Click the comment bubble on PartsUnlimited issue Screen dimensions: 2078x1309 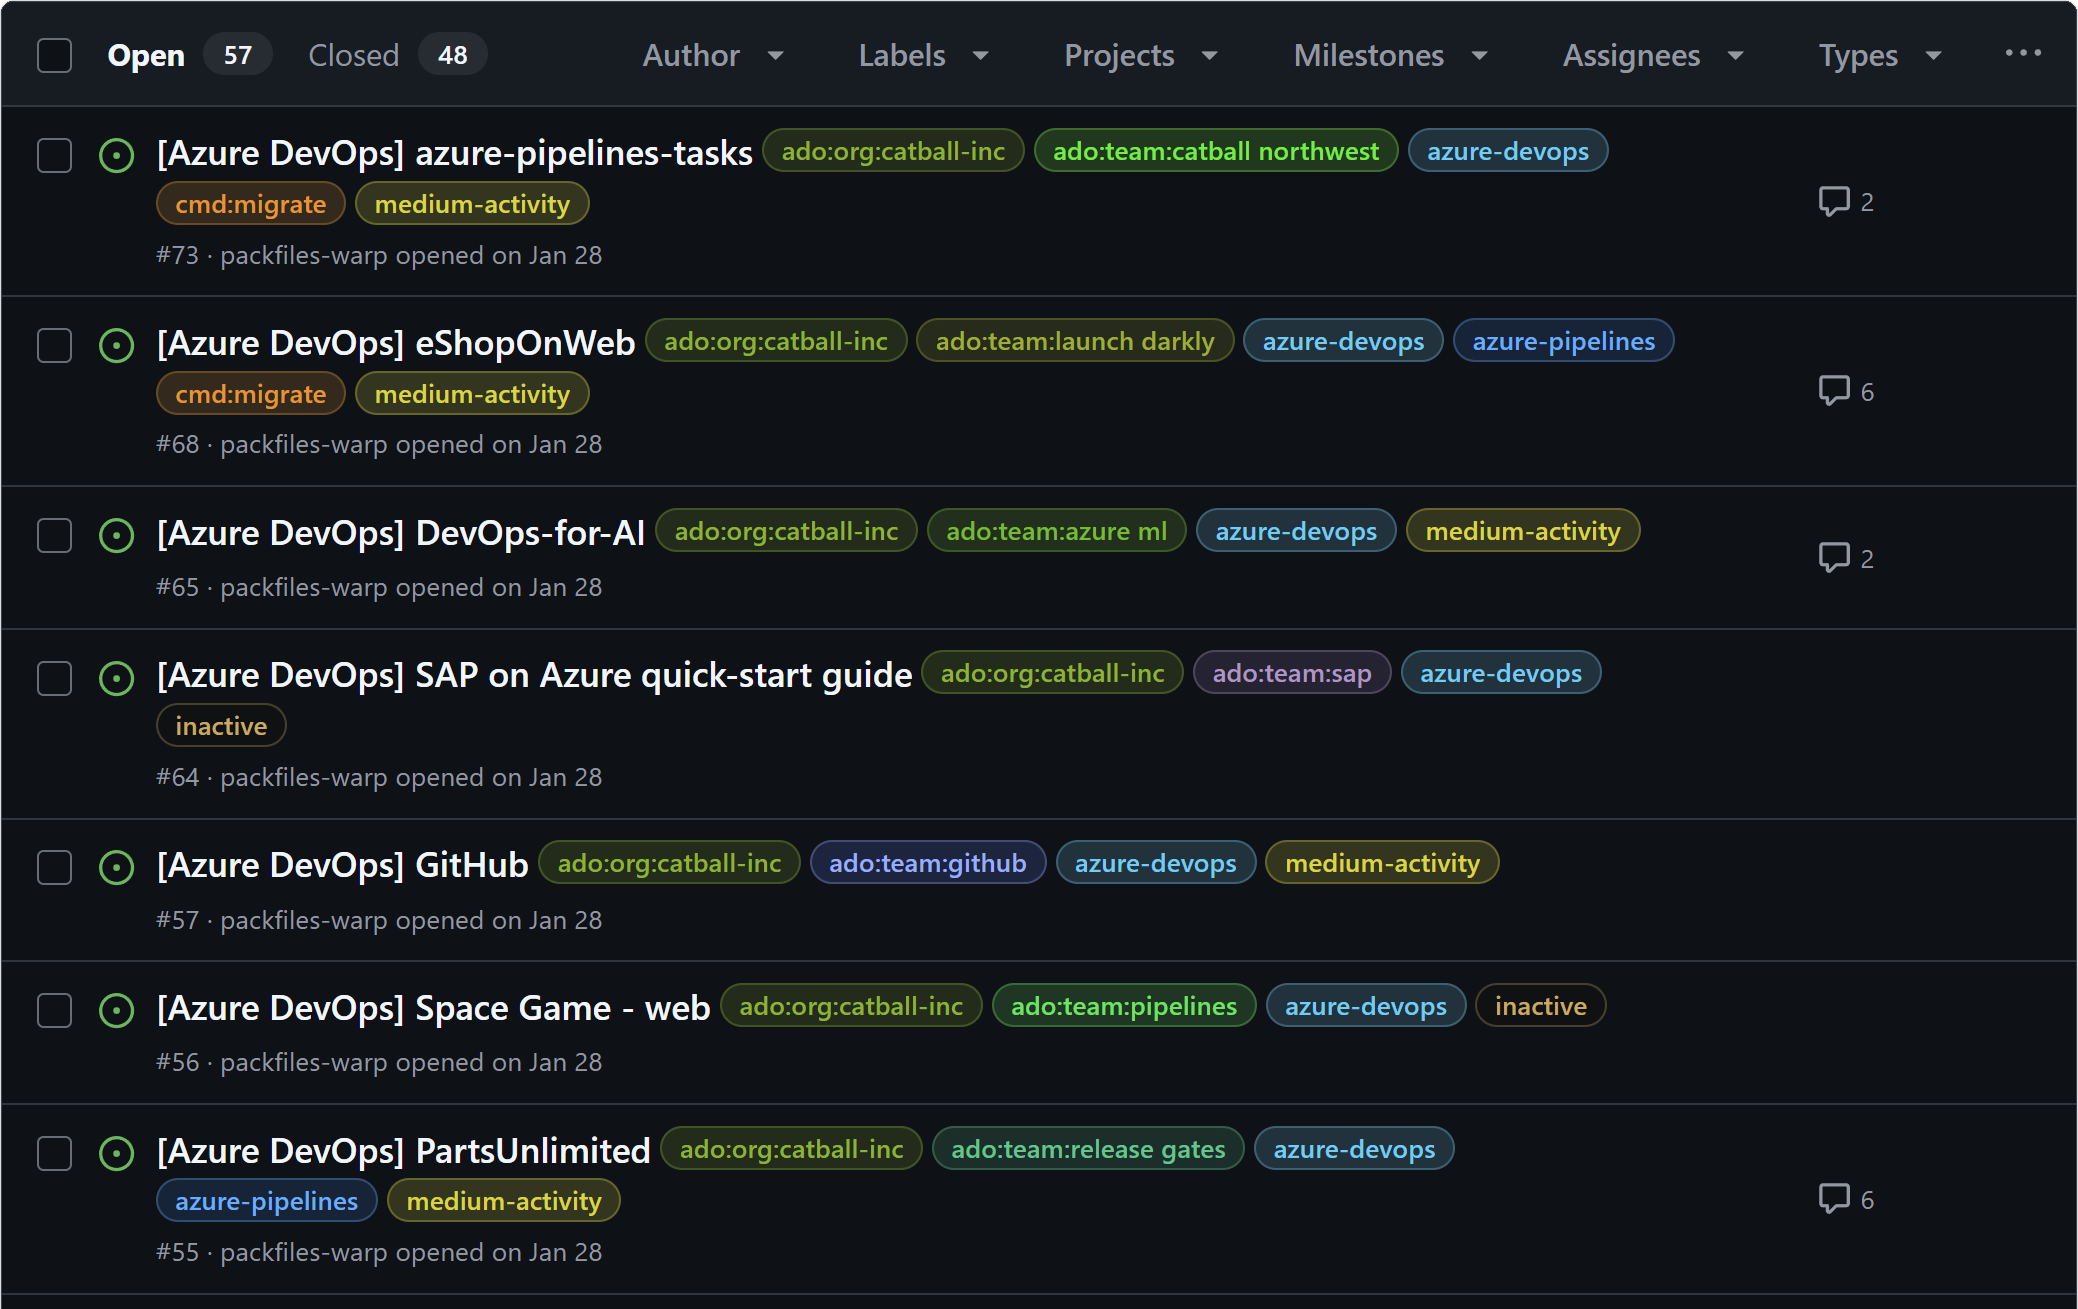(1836, 1199)
